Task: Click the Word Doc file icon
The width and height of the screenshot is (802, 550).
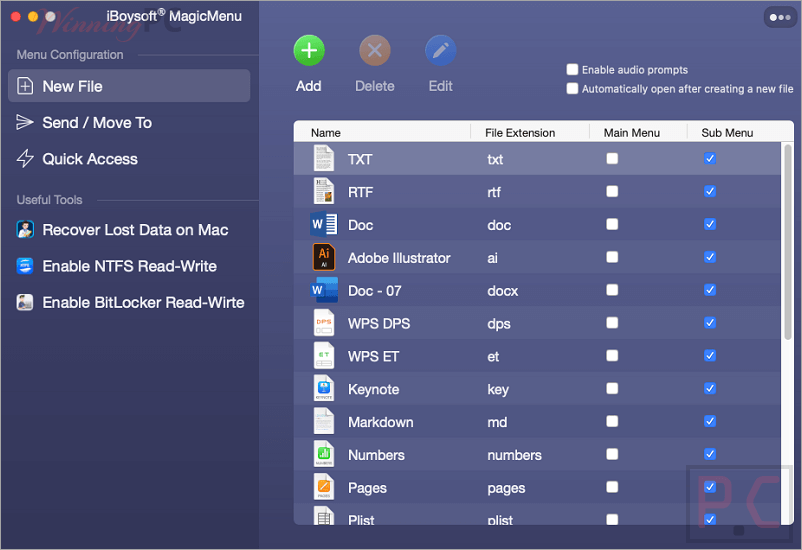Action: click(324, 224)
